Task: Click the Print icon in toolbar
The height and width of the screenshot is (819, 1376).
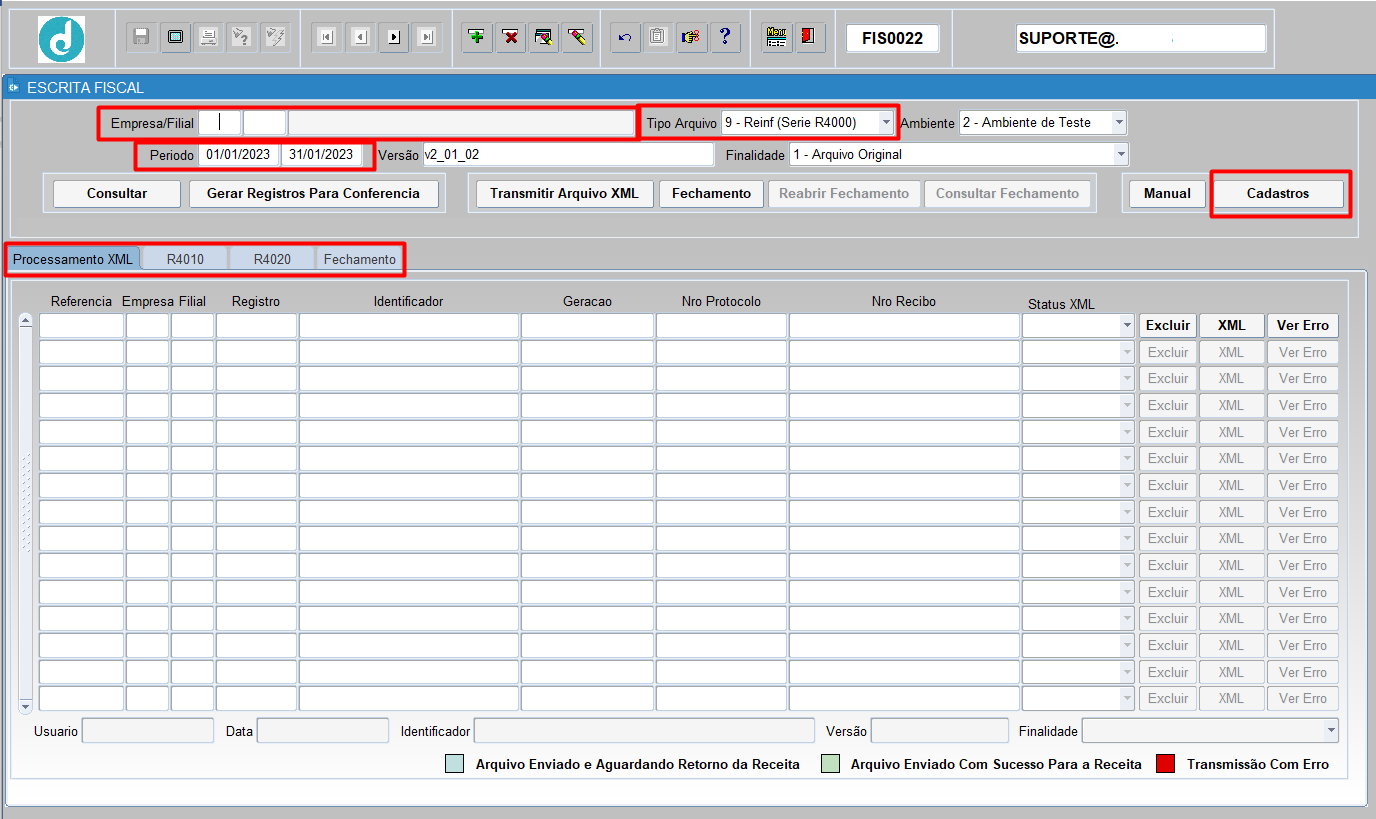Action: coord(208,37)
